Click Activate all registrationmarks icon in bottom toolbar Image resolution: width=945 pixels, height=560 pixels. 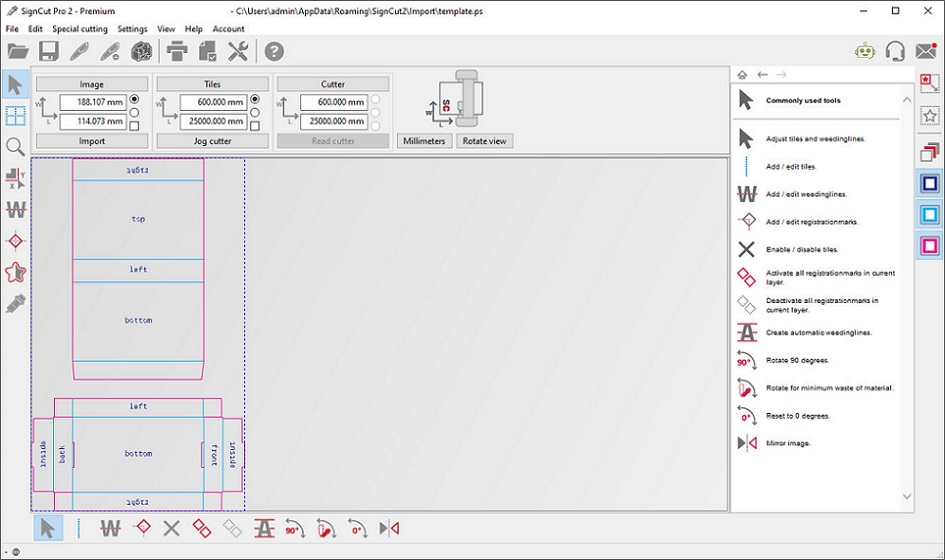click(202, 529)
